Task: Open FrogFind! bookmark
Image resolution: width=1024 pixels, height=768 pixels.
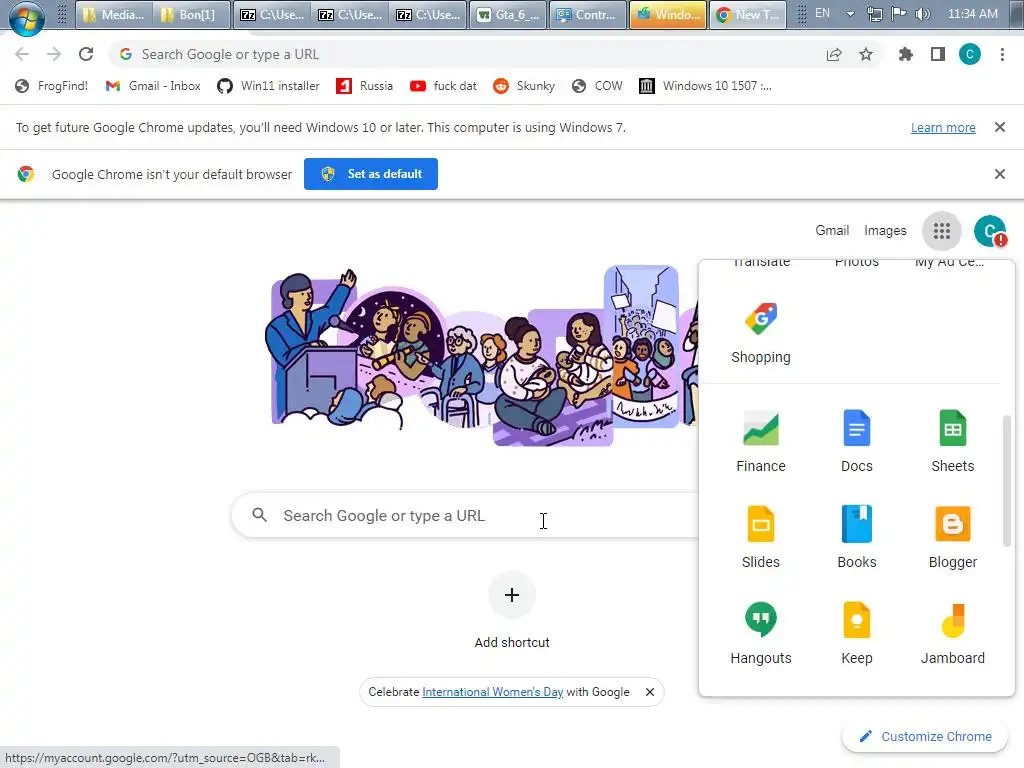Action: coord(51,86)
